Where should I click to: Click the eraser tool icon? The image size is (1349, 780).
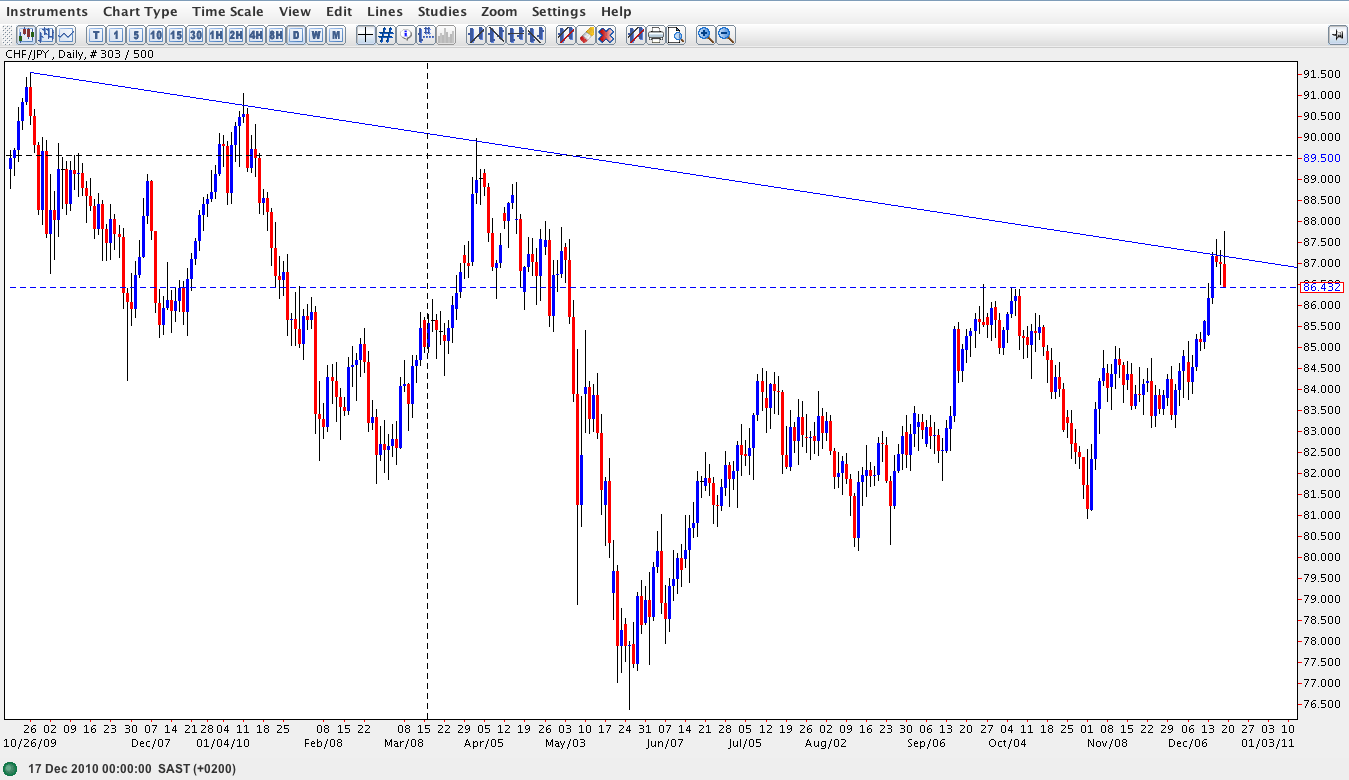pos(586,35)
